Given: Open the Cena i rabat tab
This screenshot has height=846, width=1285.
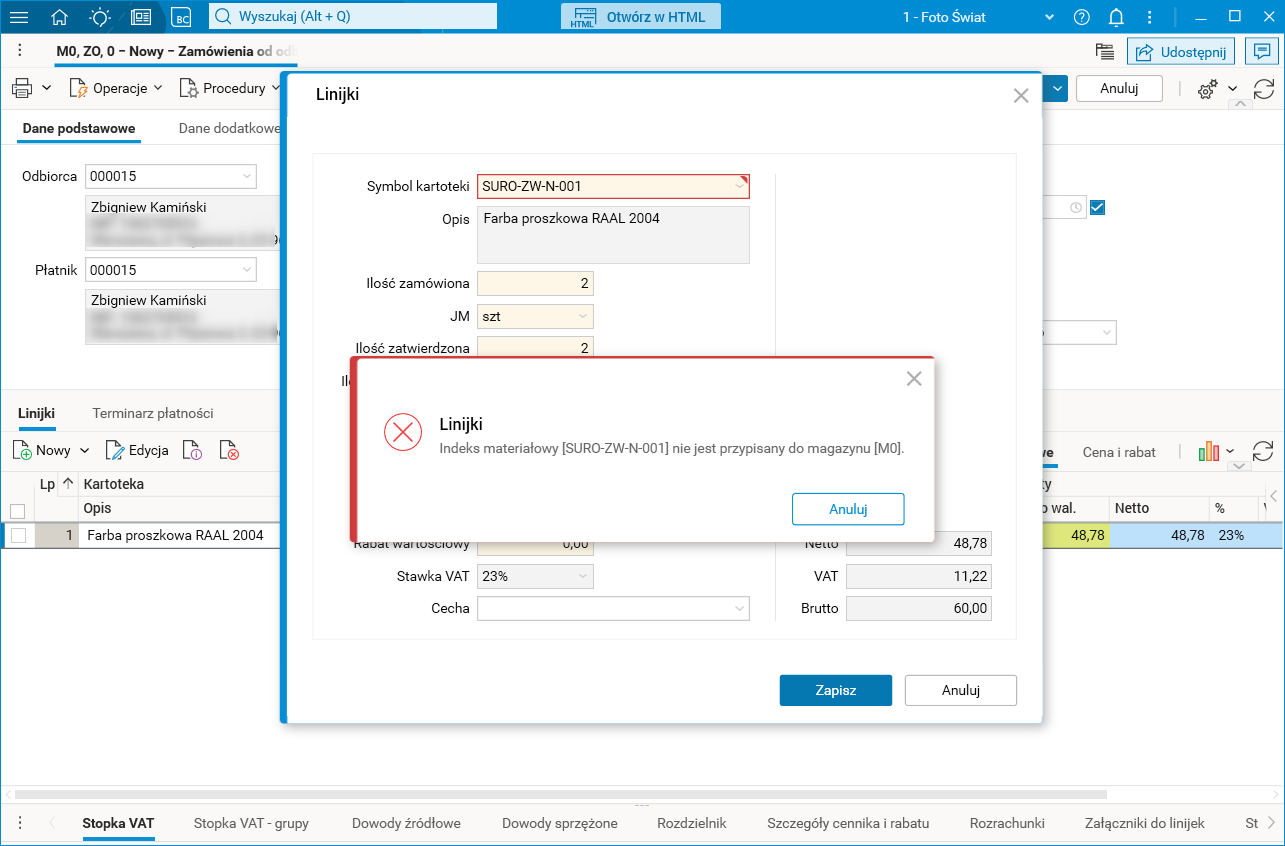Looking at the screenshot, I should pos(1119,452).
